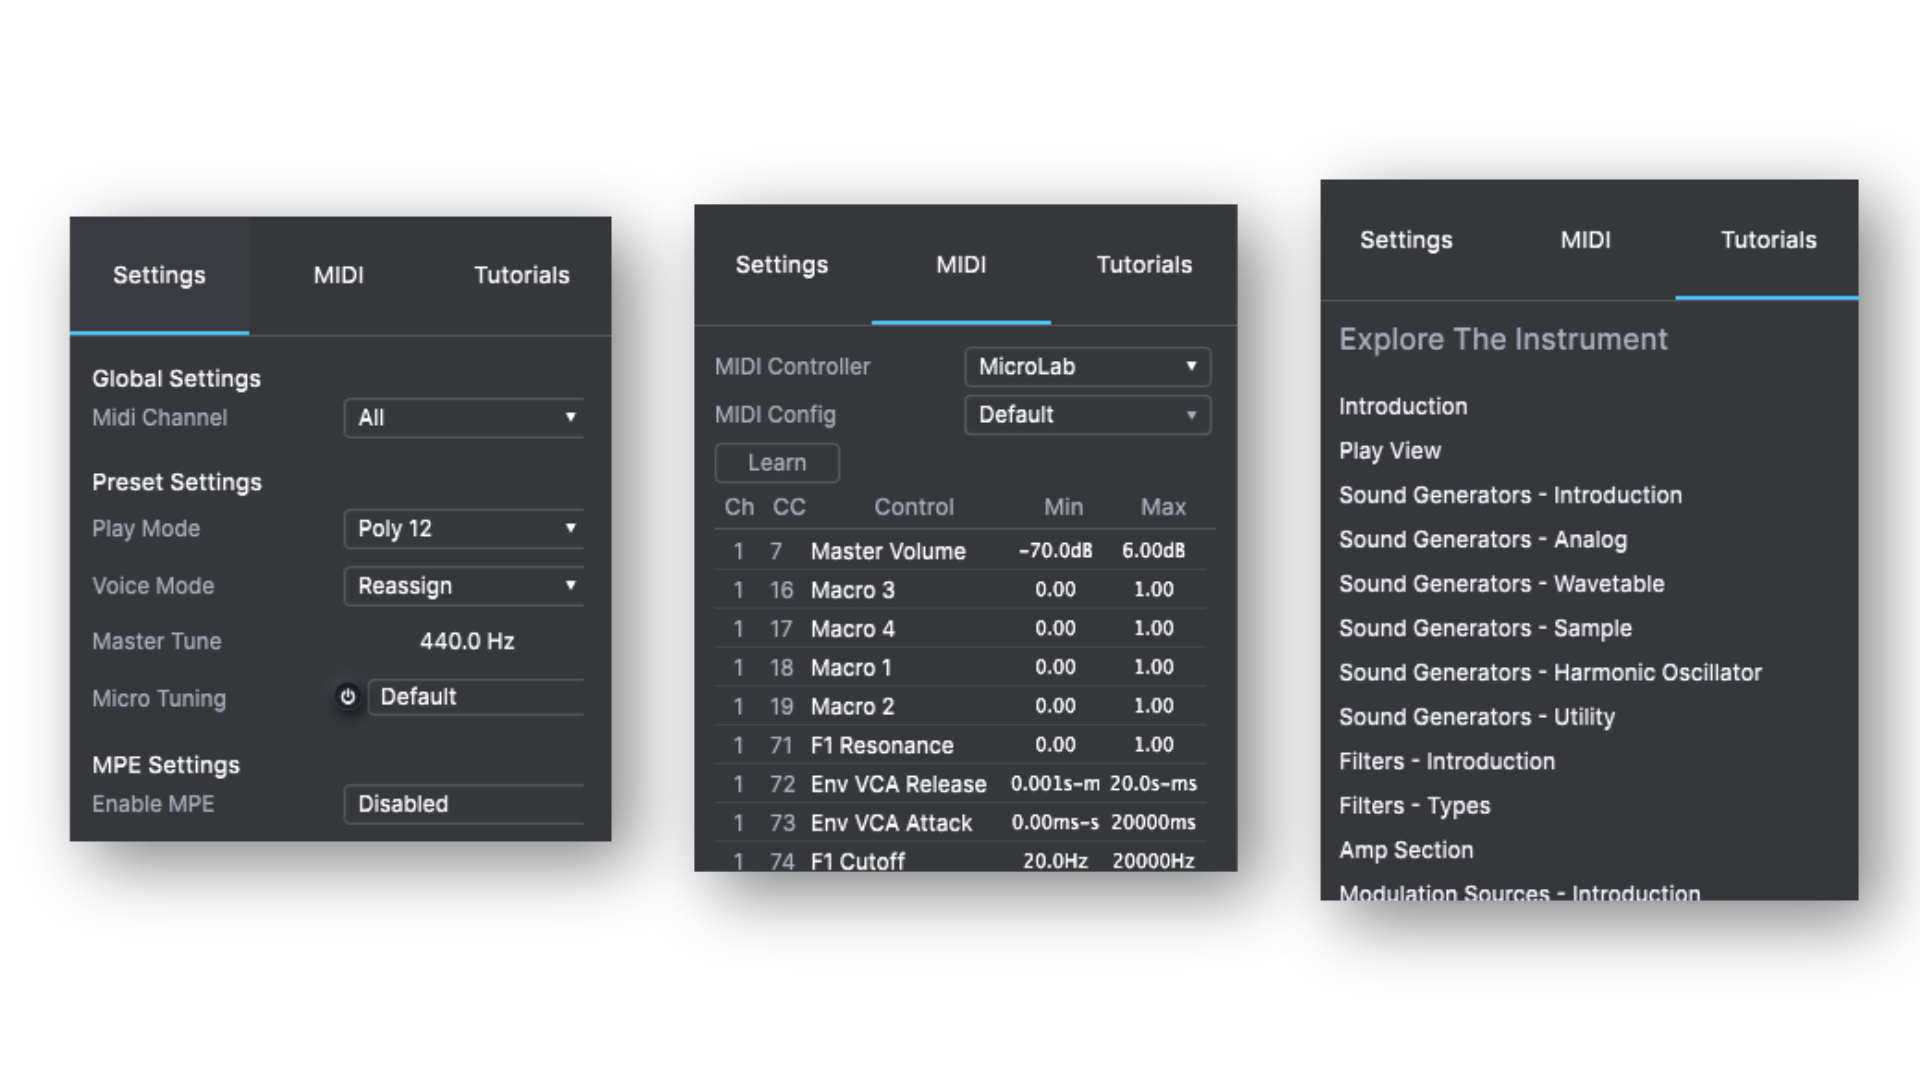The image size is (1920, 1080).
Task: Select the Micro Tuning Default field
Action: coord(476,697)
